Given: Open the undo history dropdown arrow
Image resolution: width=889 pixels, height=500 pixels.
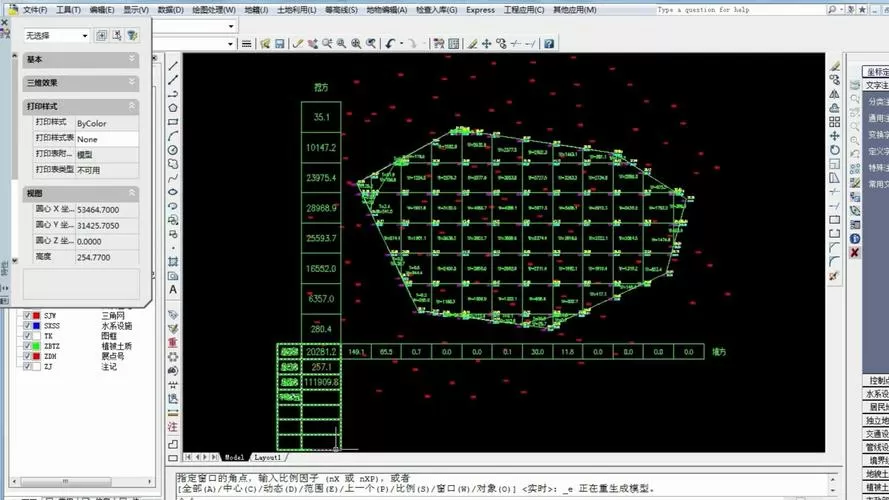Looking at the screenshot, I should point(401,44).
